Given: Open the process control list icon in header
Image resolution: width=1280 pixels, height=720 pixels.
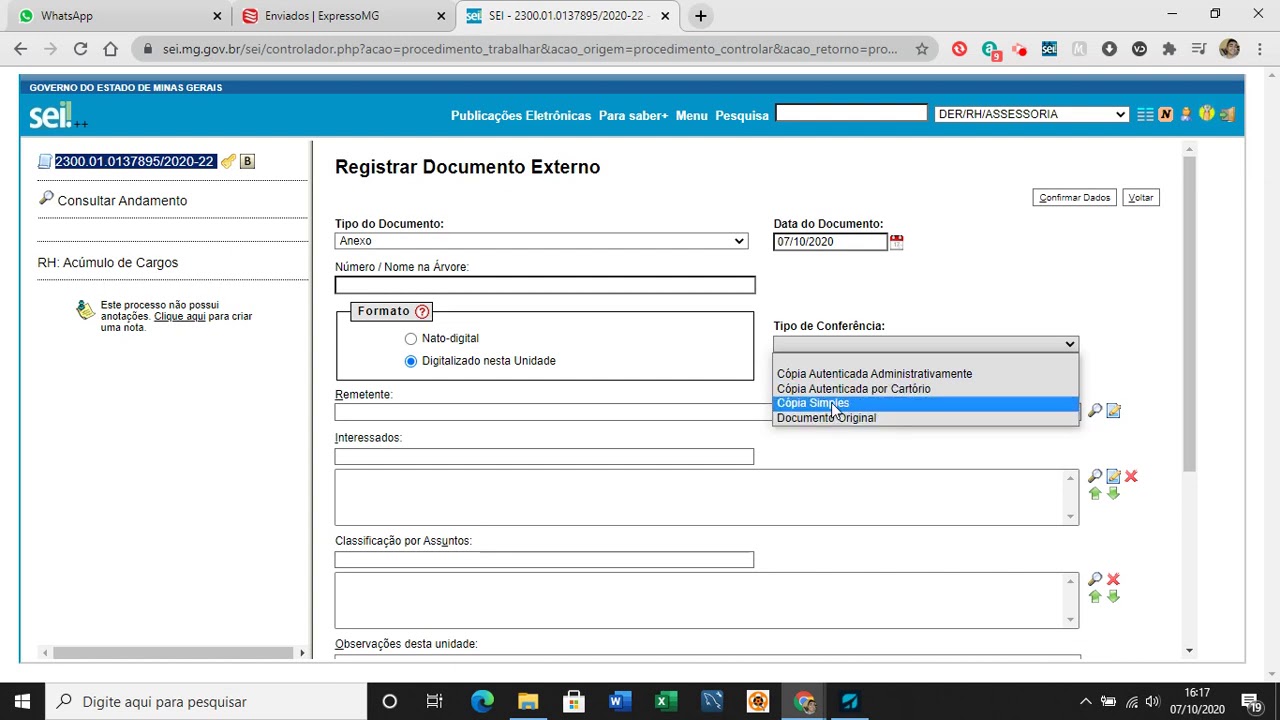Looking at the screenshot, I should [1146, 114].
